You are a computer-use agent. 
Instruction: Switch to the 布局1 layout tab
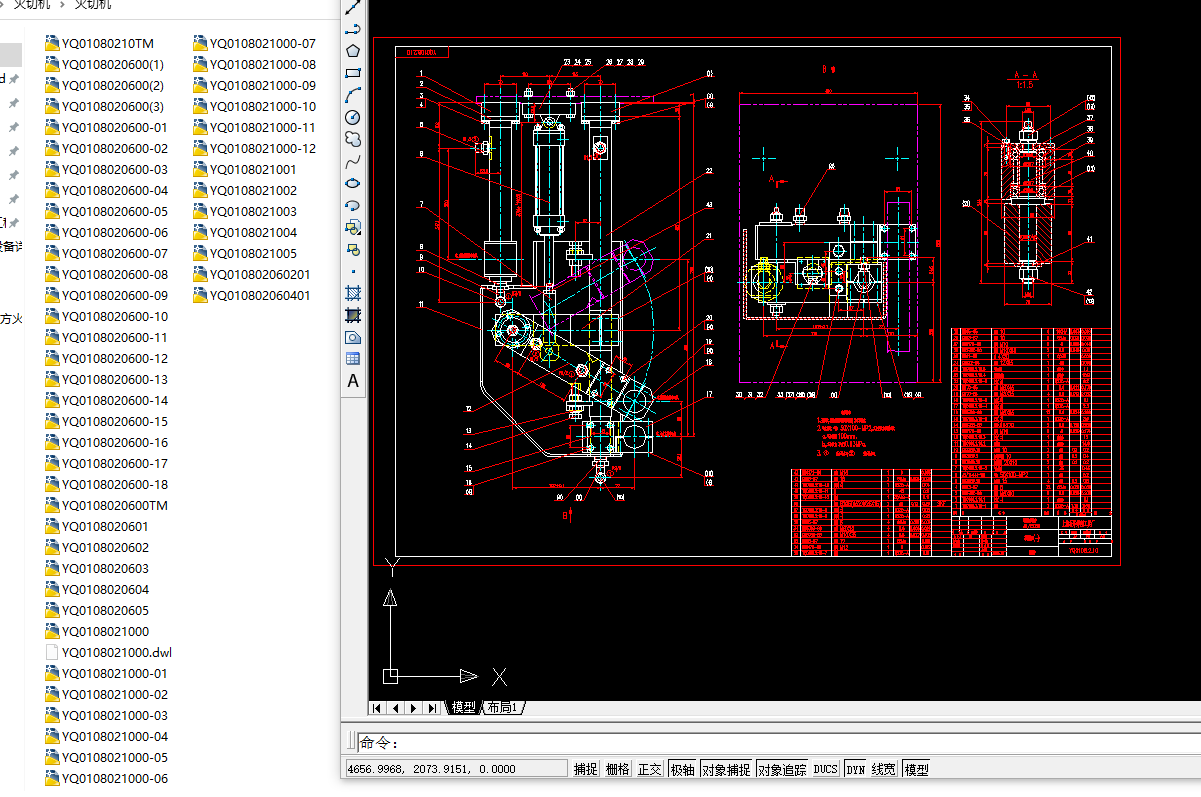503,707
